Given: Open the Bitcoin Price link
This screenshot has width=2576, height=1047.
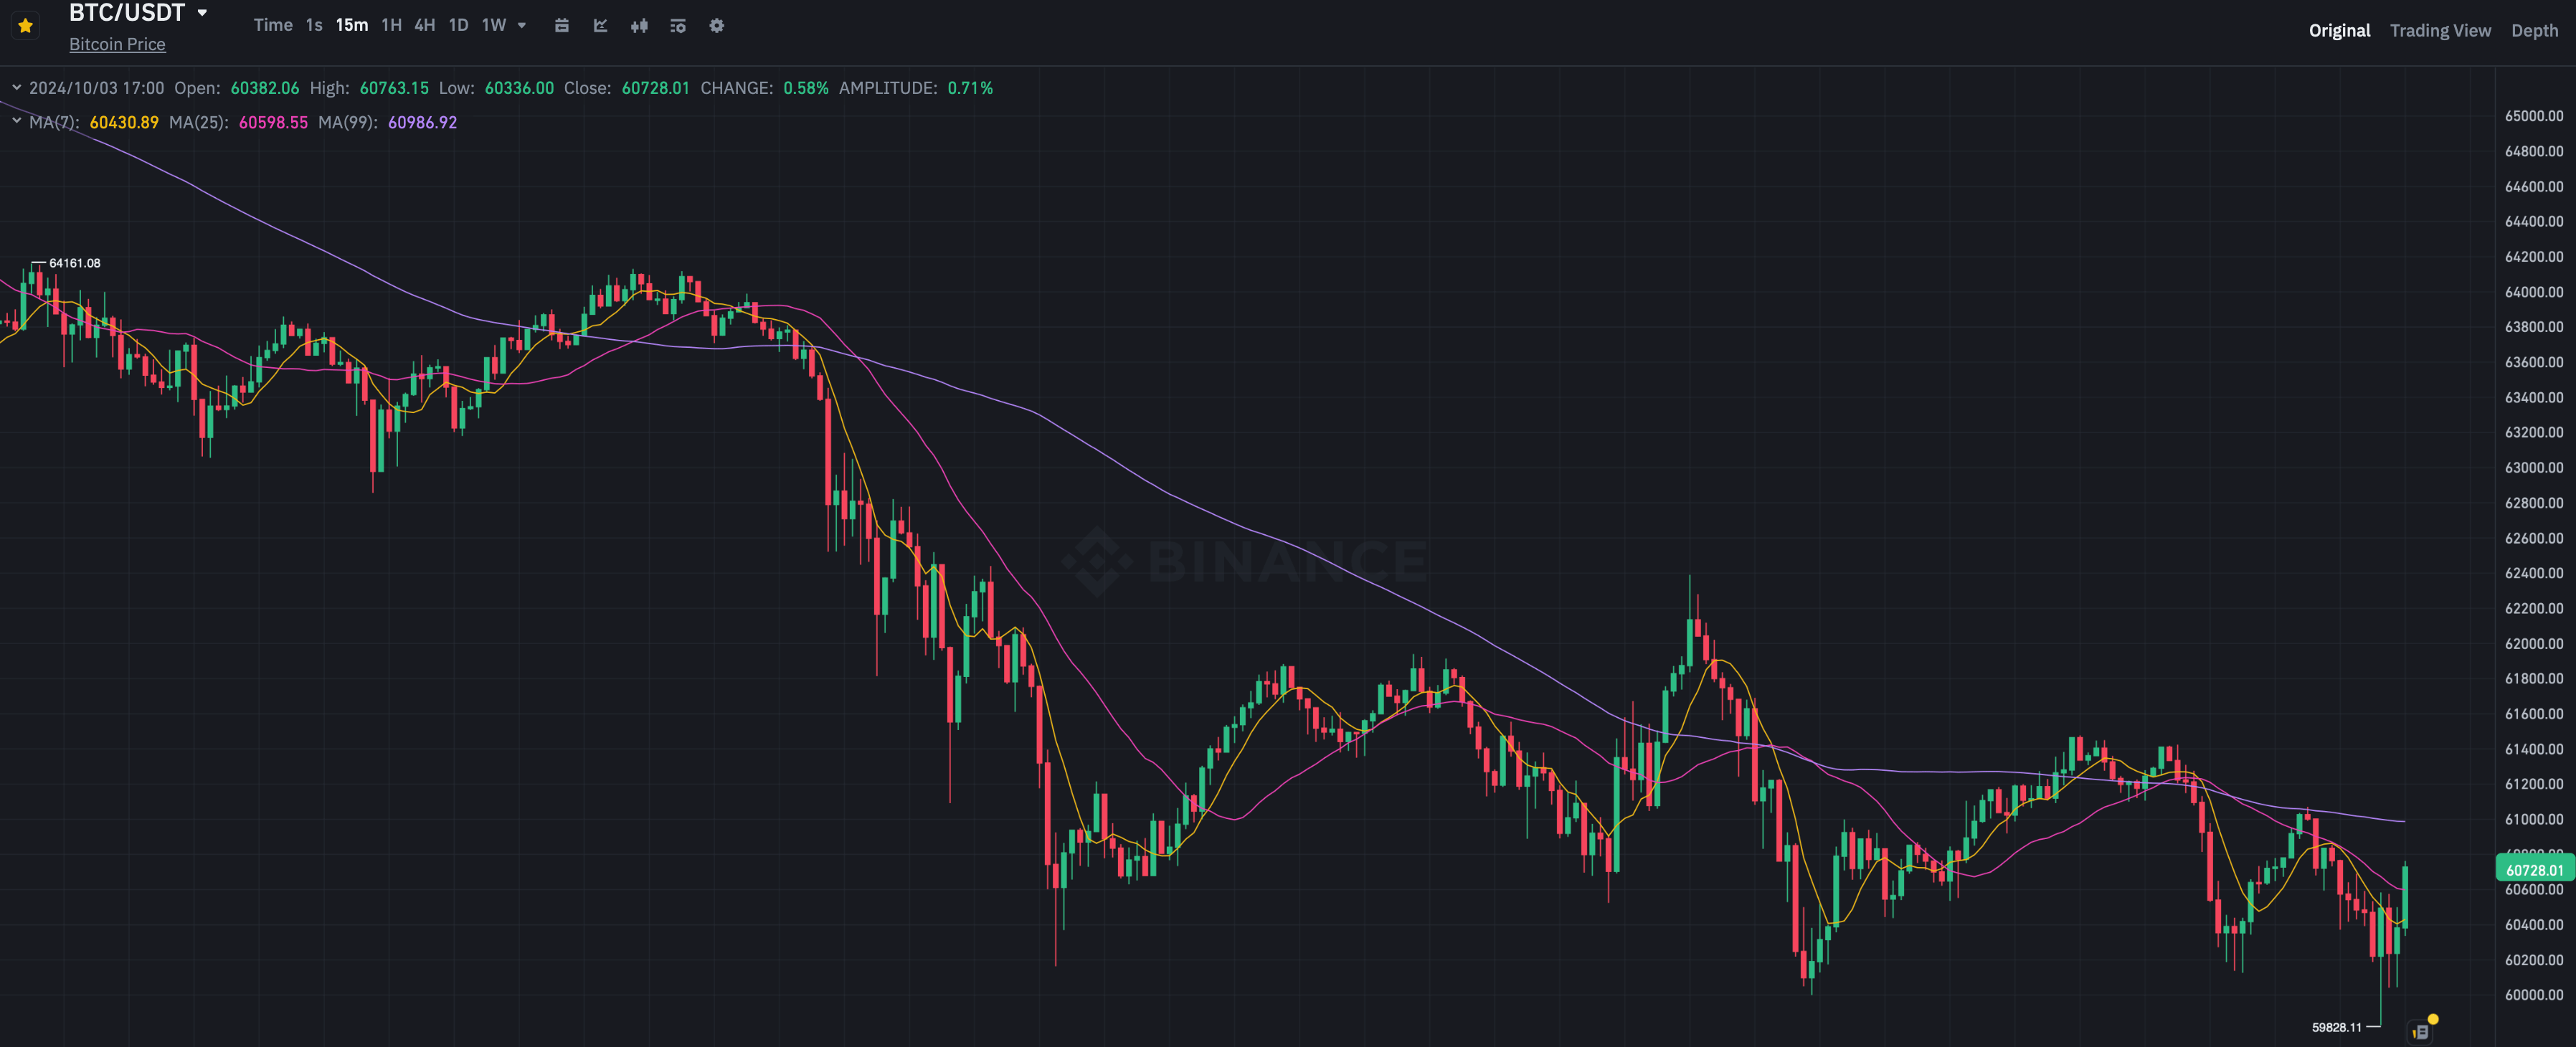Looking at the screenshot, I should pos(117,44).
